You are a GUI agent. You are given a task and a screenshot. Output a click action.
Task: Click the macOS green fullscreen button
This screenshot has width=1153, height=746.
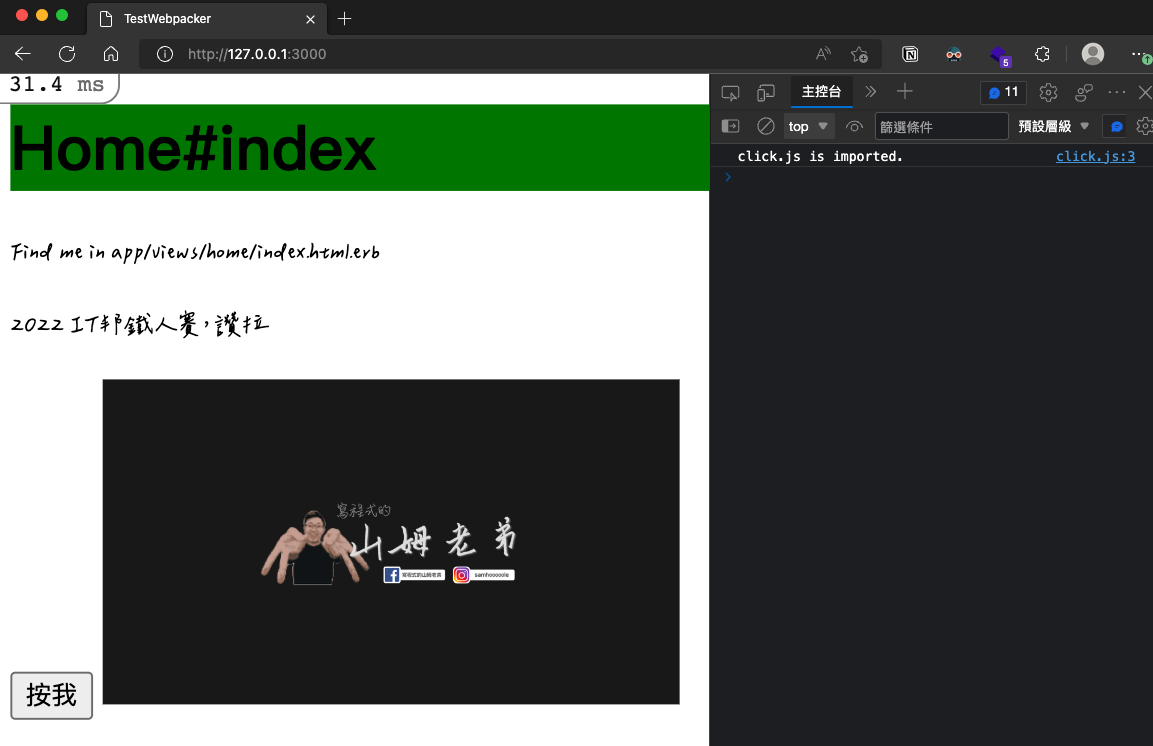click(x=62, y=15)
